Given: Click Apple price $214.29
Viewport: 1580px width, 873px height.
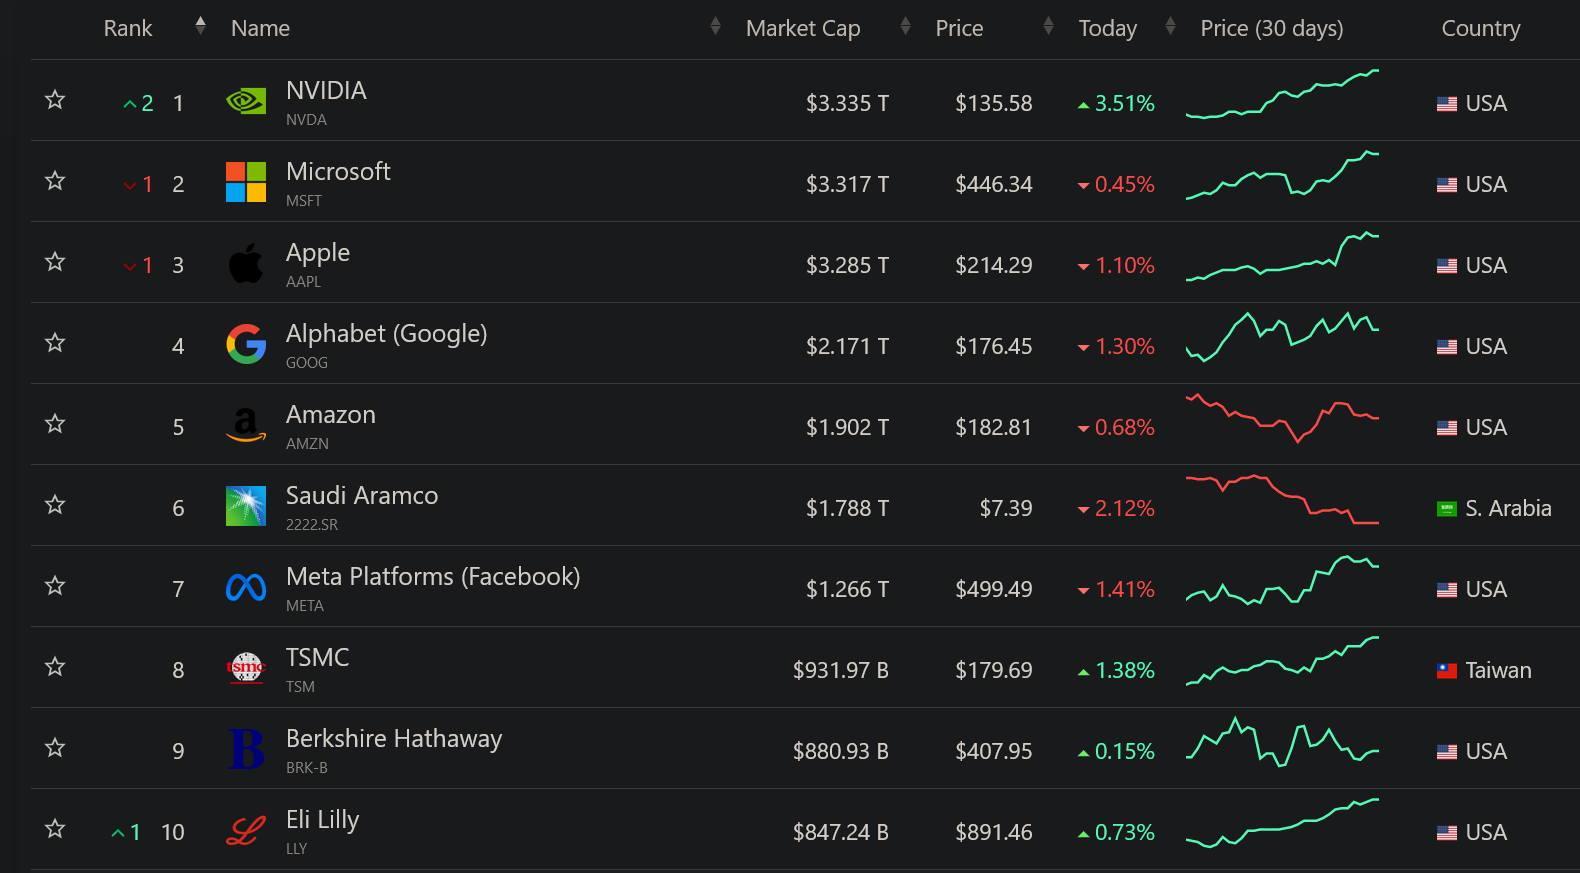Looking at the screenshot, I should 994,266.
